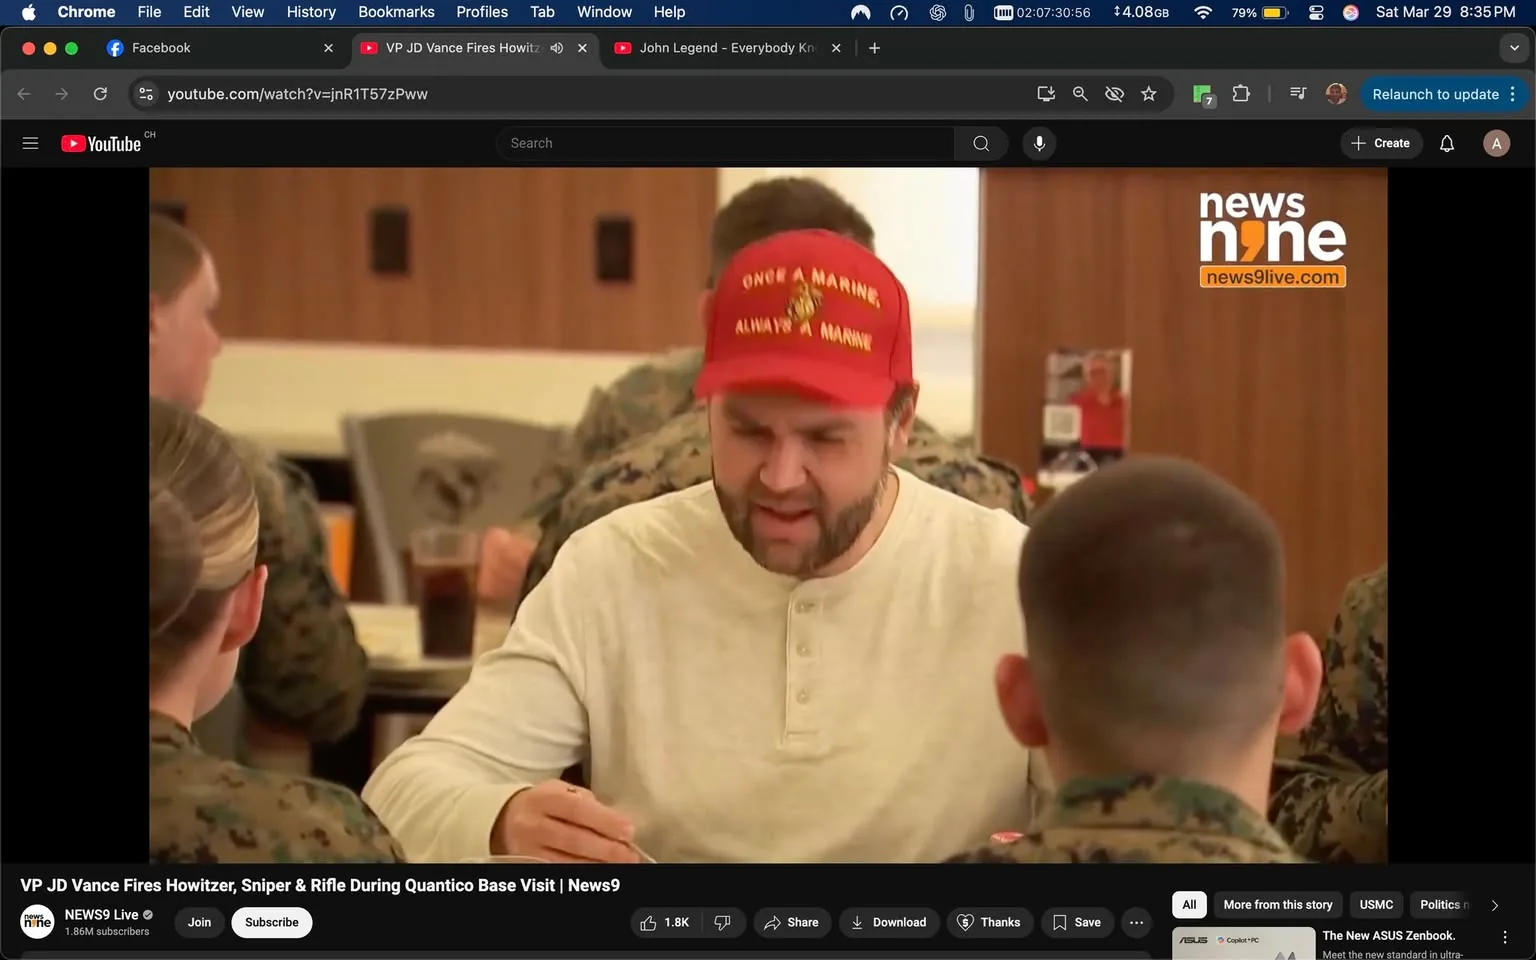Click the search magnifier icon
The height and width of the screenshot is (960, 1536).
point(979,143)
